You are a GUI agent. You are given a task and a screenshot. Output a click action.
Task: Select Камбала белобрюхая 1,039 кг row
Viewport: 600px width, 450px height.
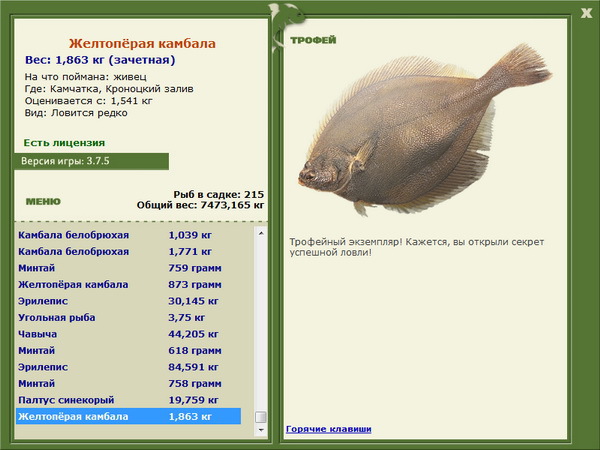point(129,235)
